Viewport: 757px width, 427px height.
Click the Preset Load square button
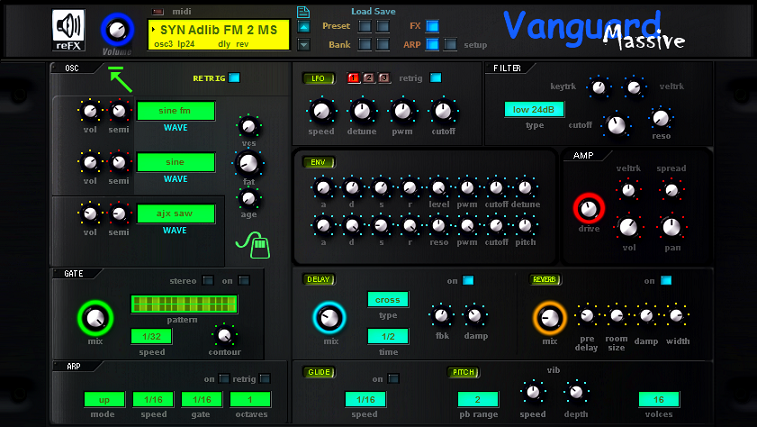click(364, 26)
